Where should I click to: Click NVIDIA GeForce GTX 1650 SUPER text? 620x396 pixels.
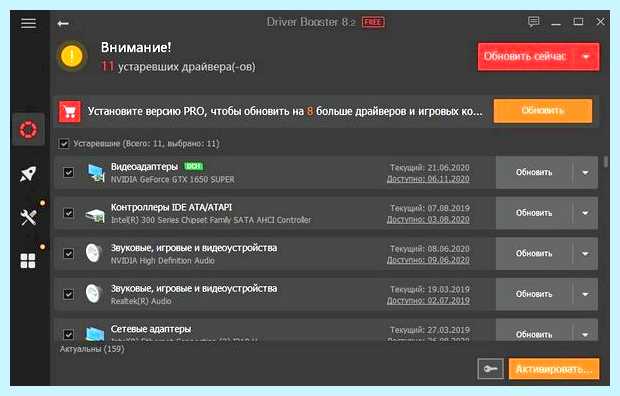tap(172, 180)
